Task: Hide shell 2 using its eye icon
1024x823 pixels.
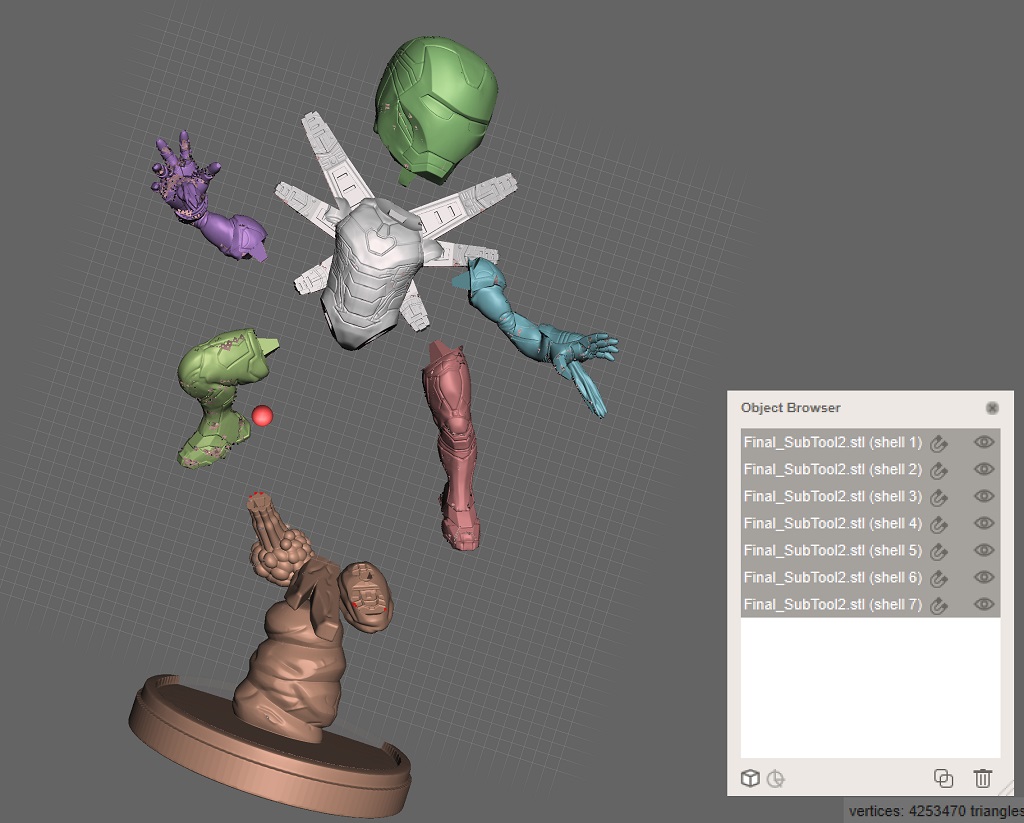Action: 984,469
